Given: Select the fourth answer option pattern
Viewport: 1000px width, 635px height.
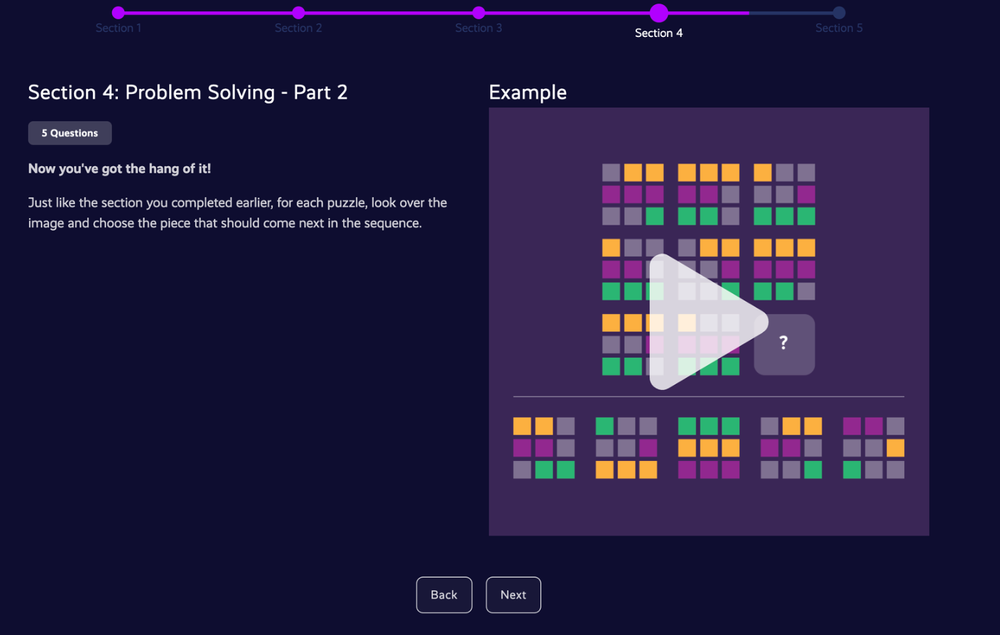Looking at the screenshot, I should click(791, 446).
